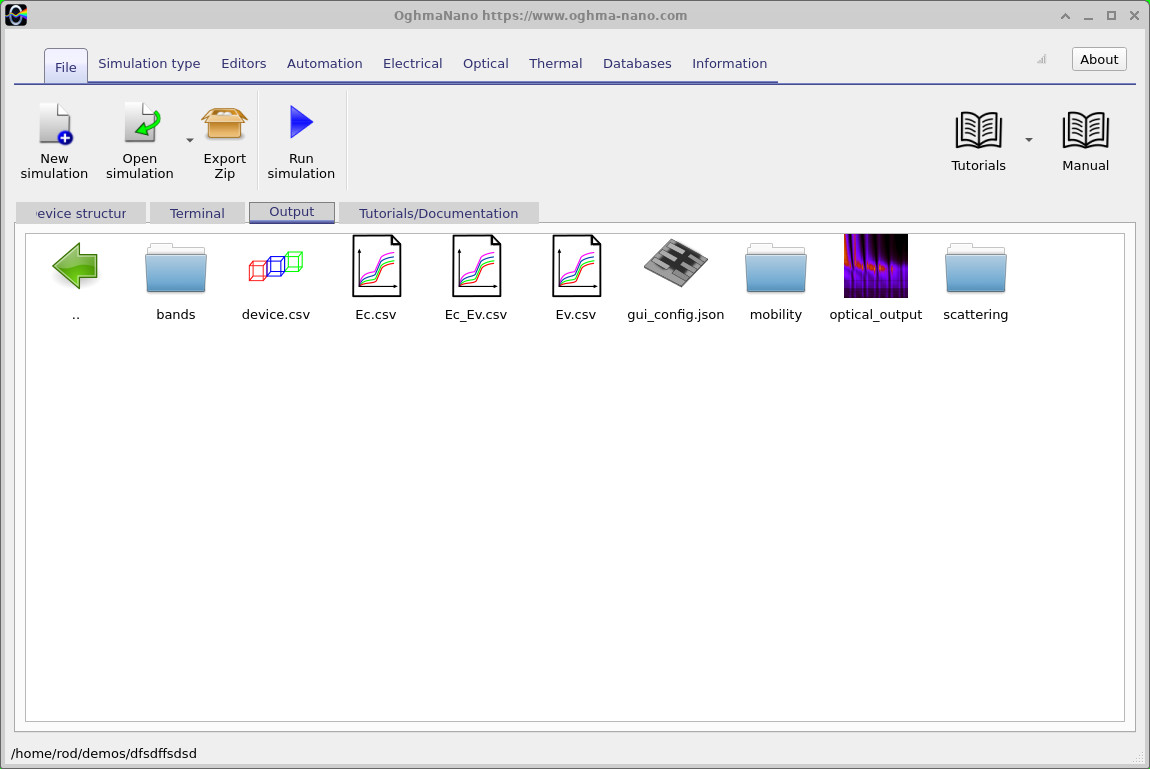
Task: Open the Thermal ribbon tab
Action: click(555, 63)
